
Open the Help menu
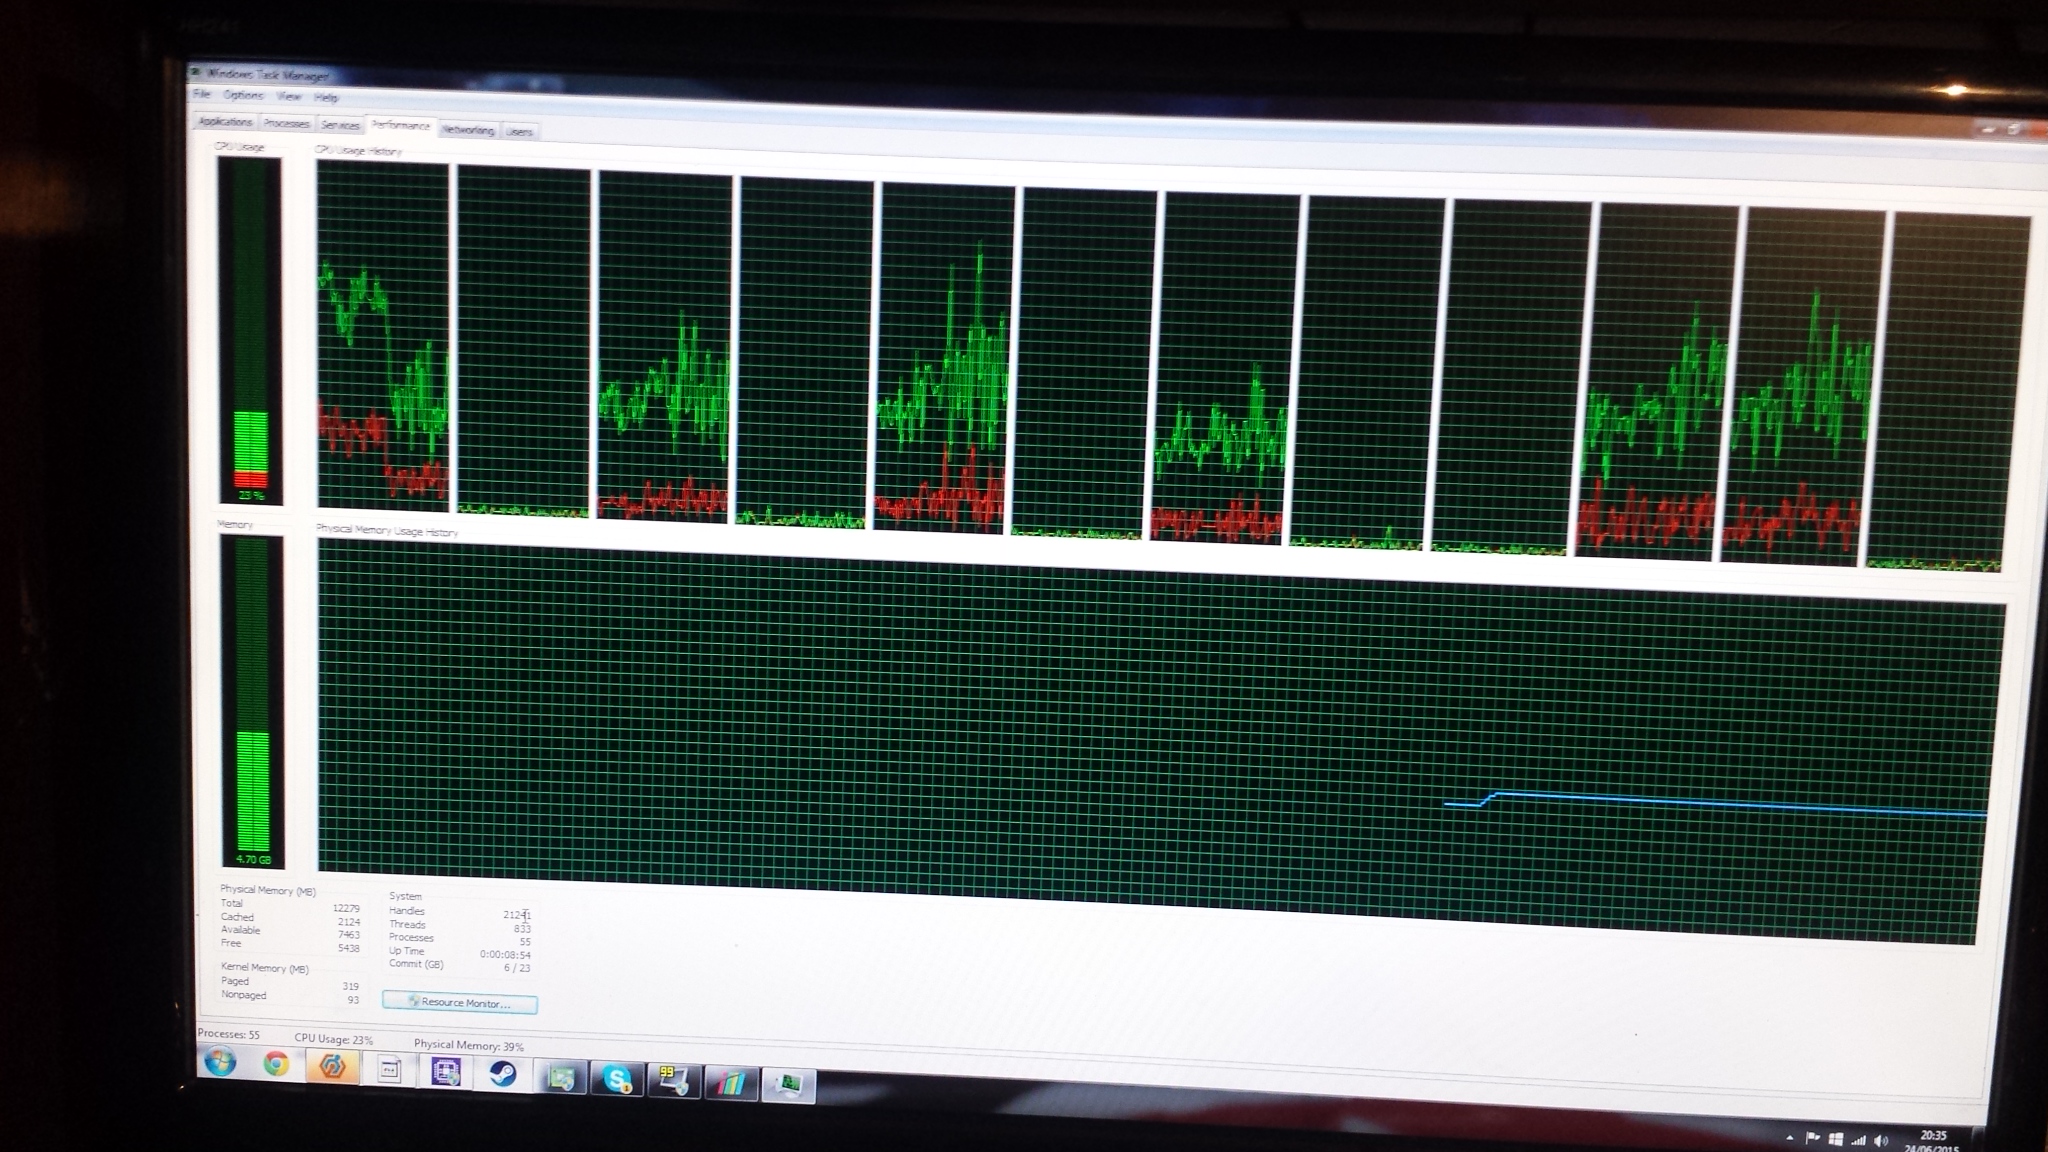[326, 97]
